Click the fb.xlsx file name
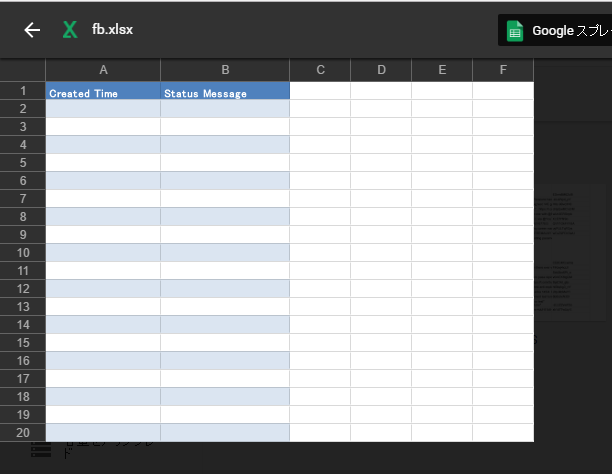This screenshot has height=474, width=612. point(112,30)
